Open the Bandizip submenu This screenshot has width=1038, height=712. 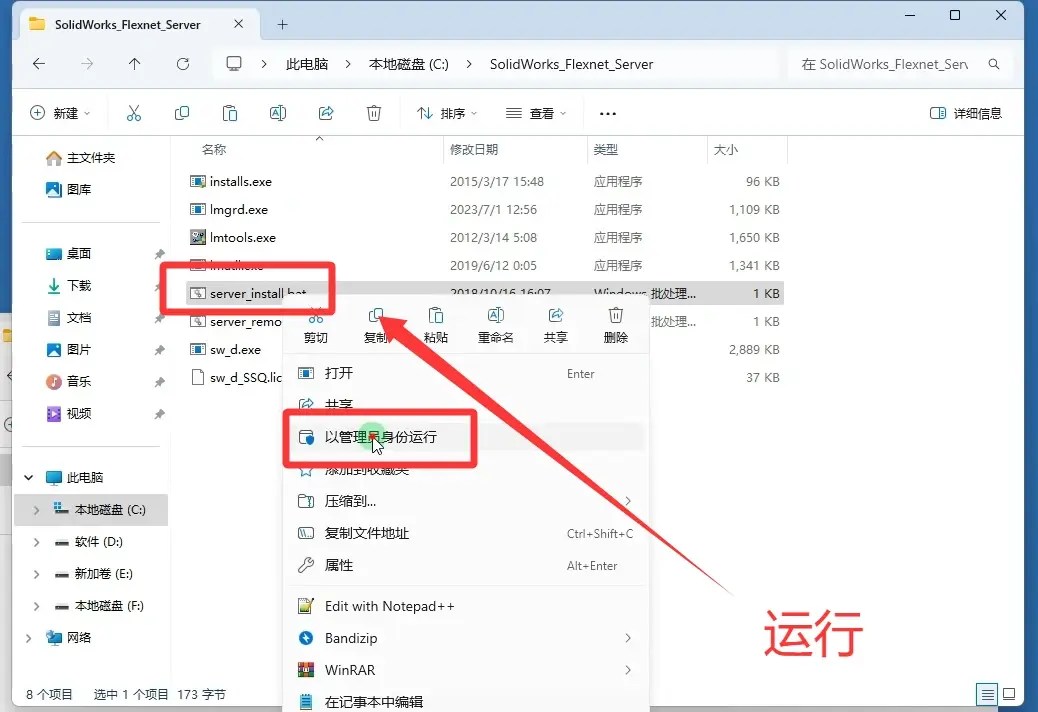point(466,638)
